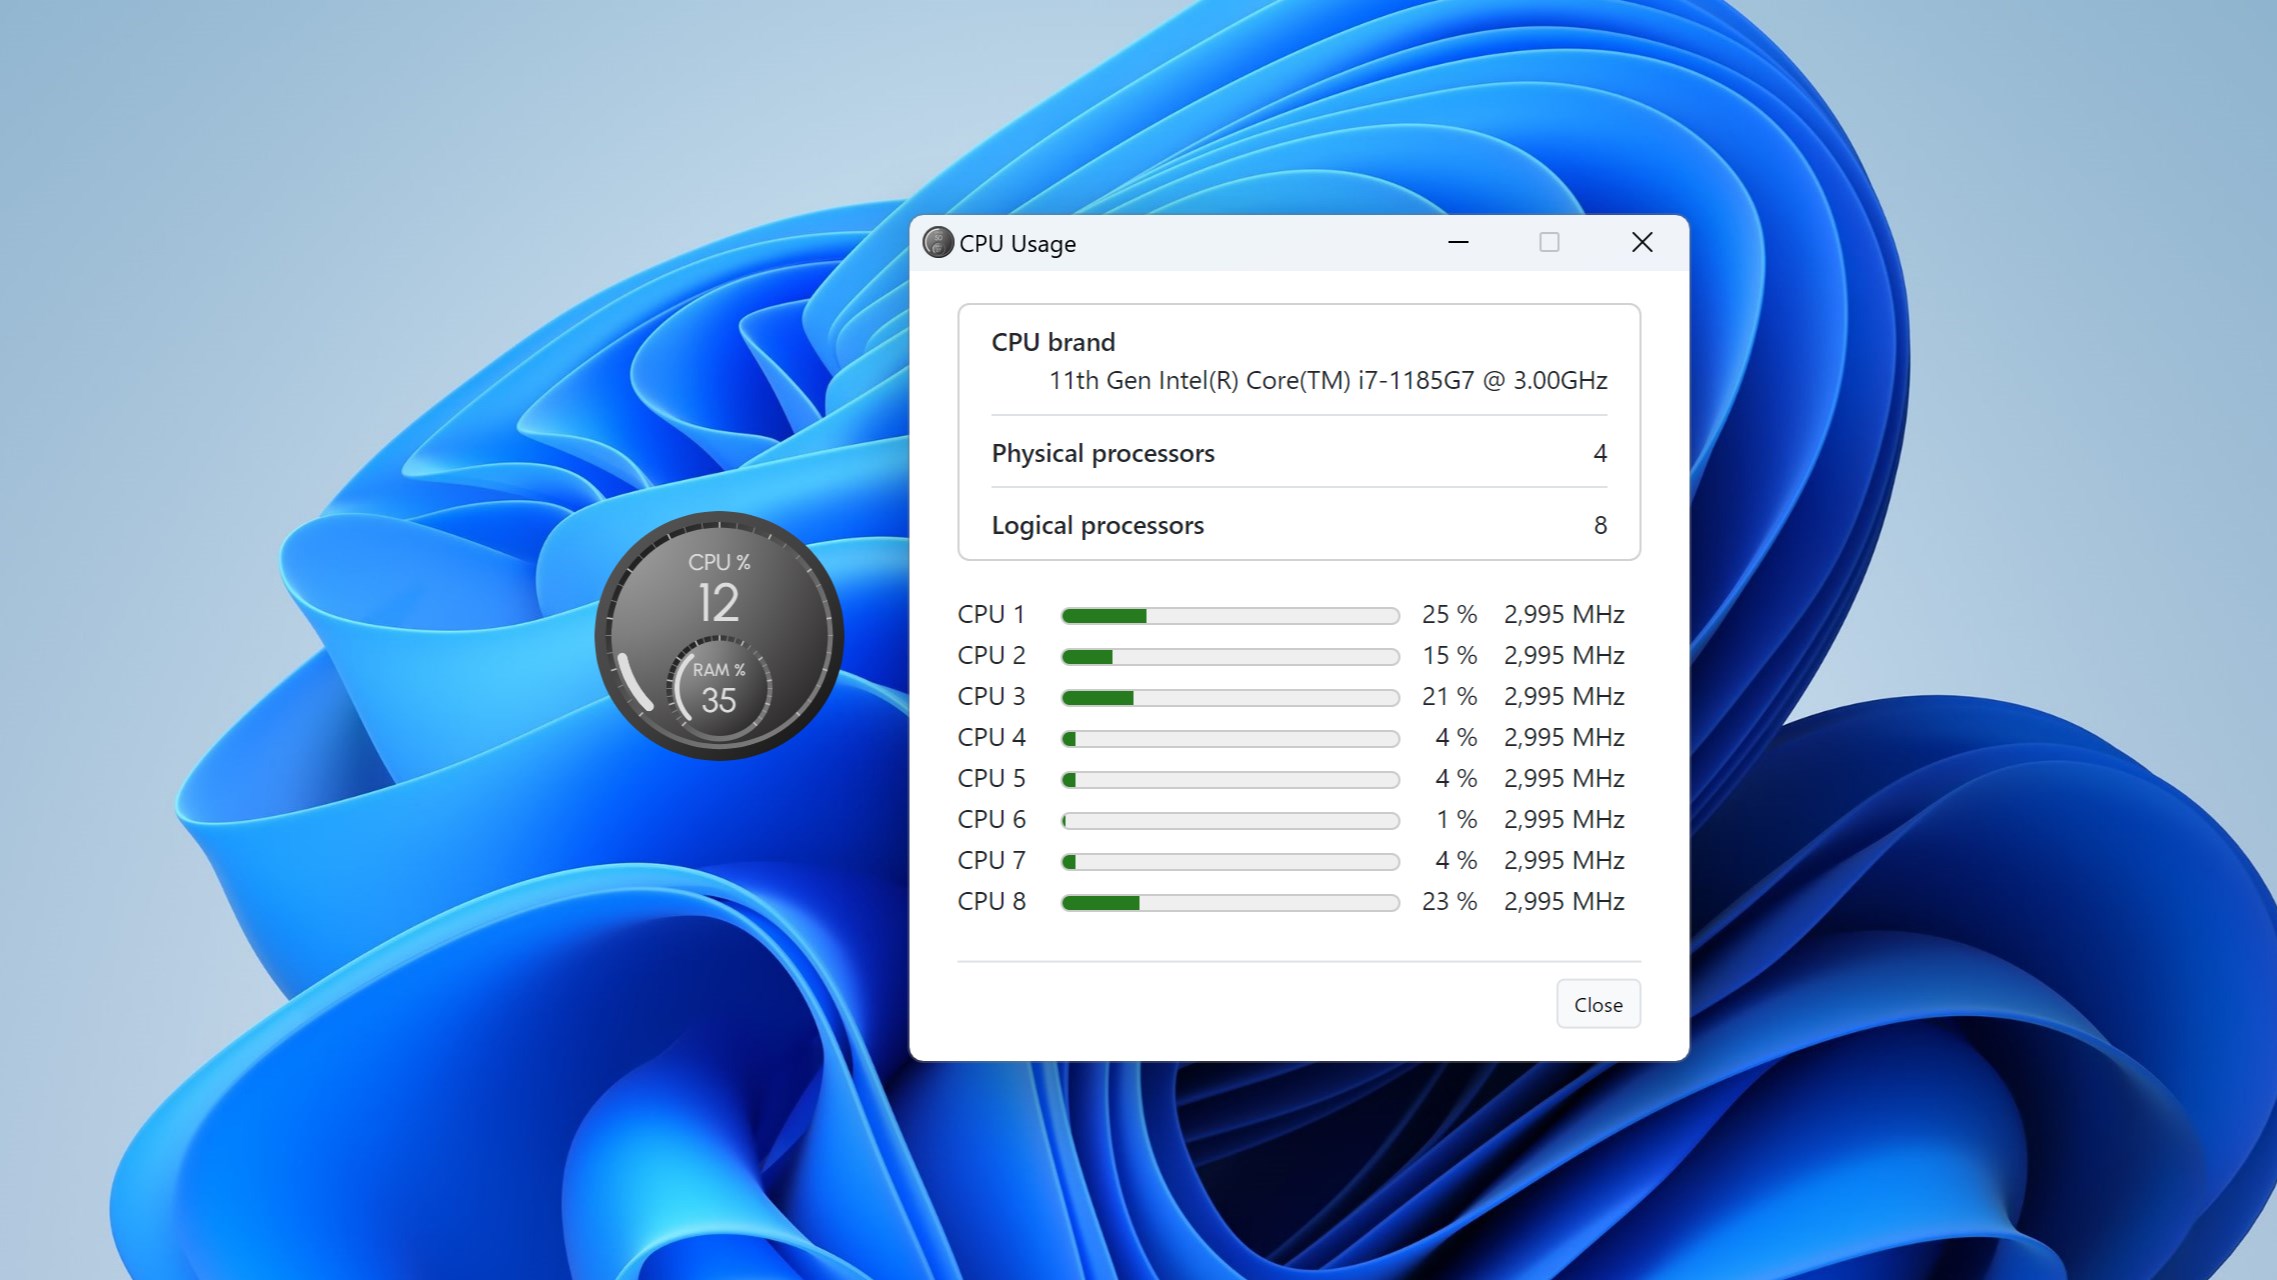Click the 2,995 MHz reading for CPU 5
The width and height of the screenshot is (2277, 1280).
(x=1564, y=778)
